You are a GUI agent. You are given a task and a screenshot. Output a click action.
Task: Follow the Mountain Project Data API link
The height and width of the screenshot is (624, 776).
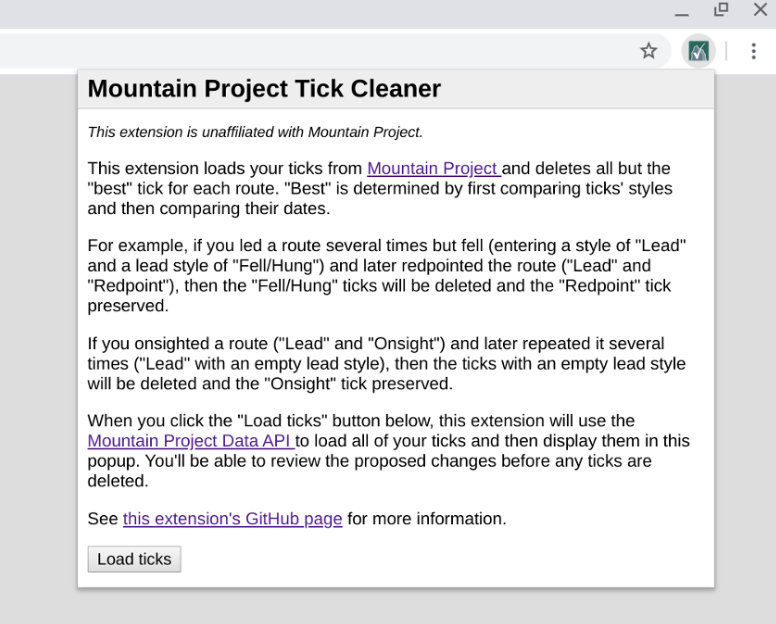point(190,441)
